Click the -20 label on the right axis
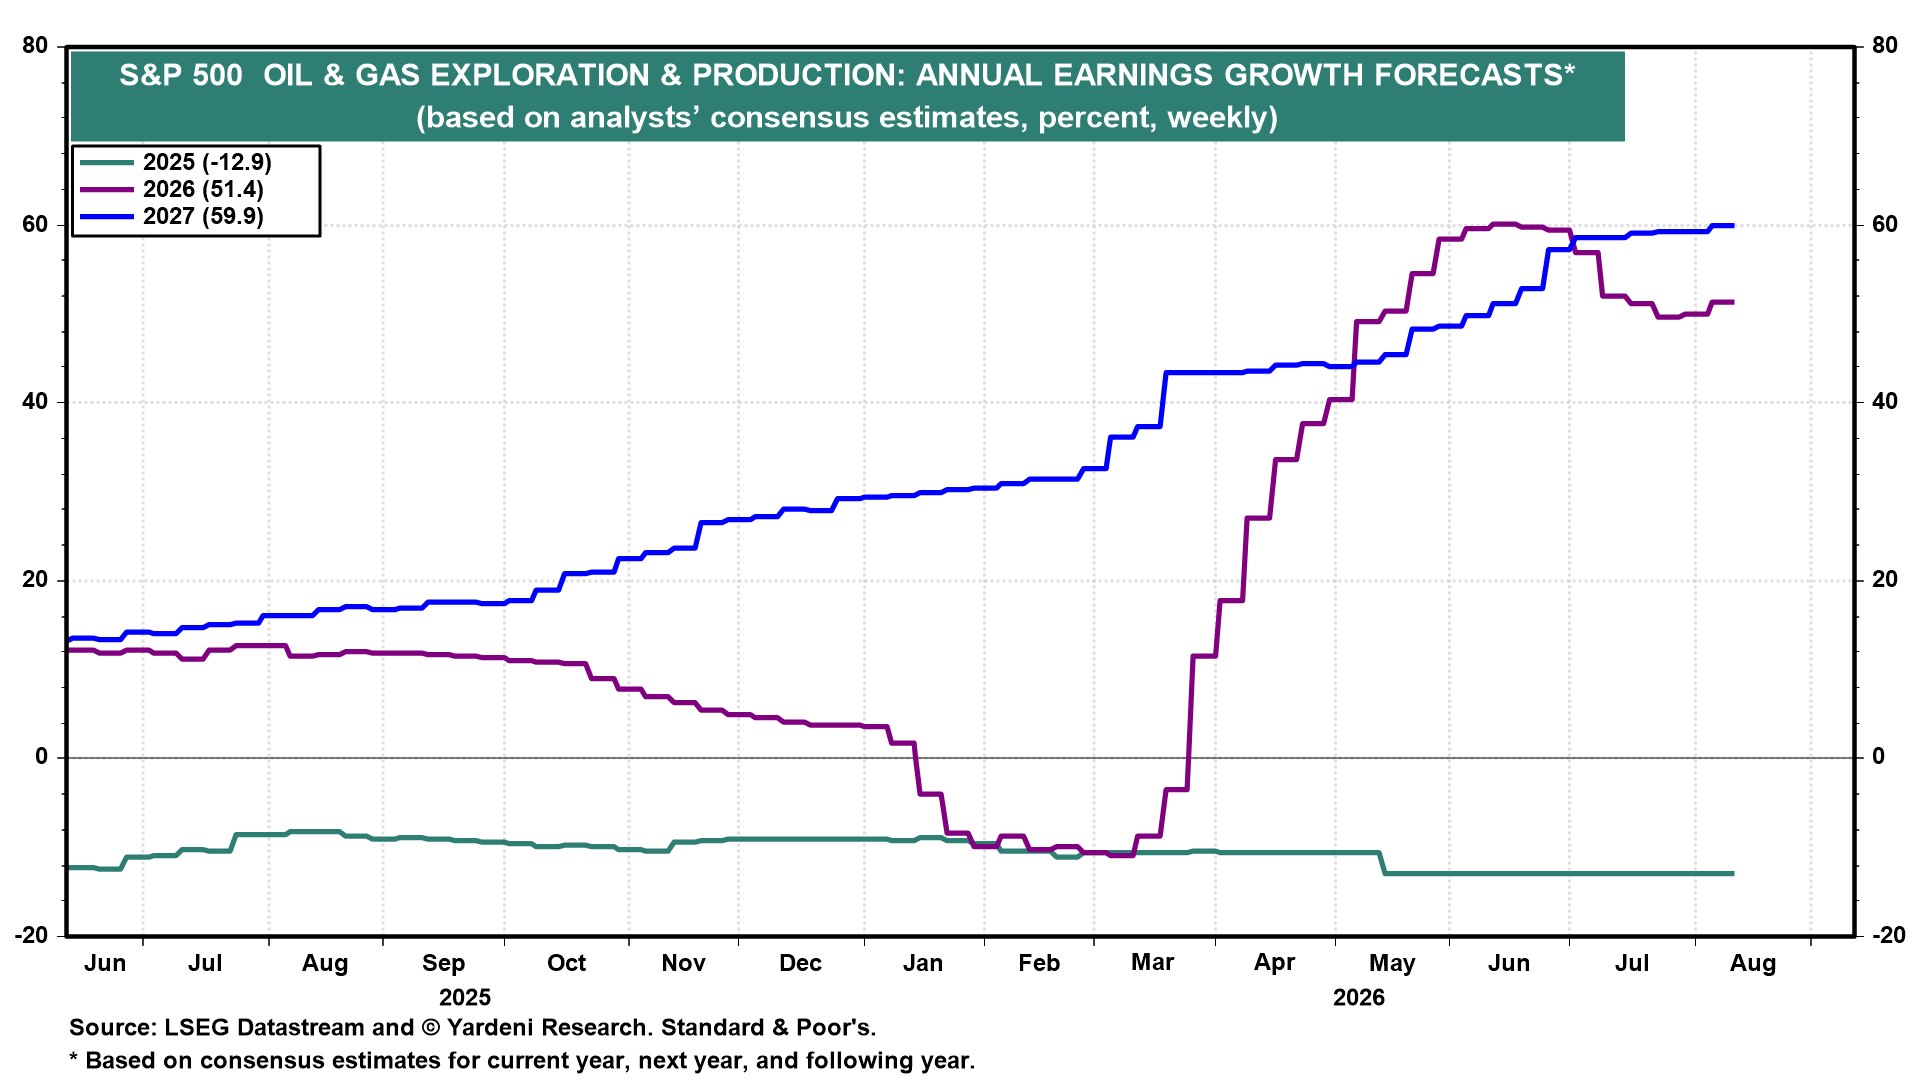This screenshot has width=1920, height=1080. [x=1889, y=935]
